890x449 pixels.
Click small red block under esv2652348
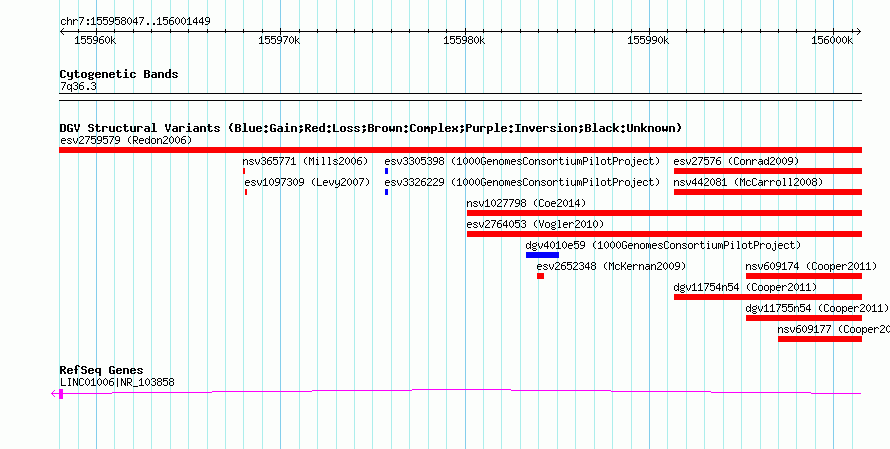click(540, 276)
